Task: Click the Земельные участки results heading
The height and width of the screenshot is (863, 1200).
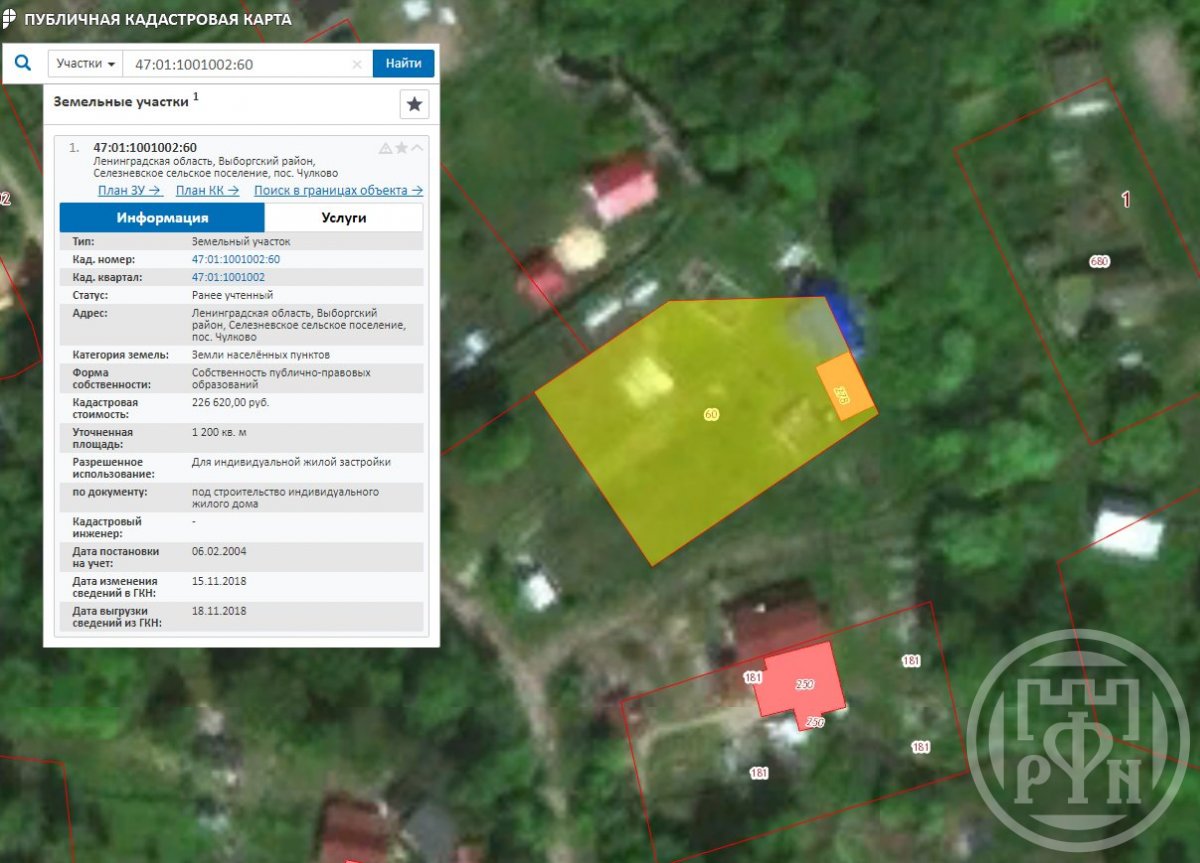Action: click(120, 101)
